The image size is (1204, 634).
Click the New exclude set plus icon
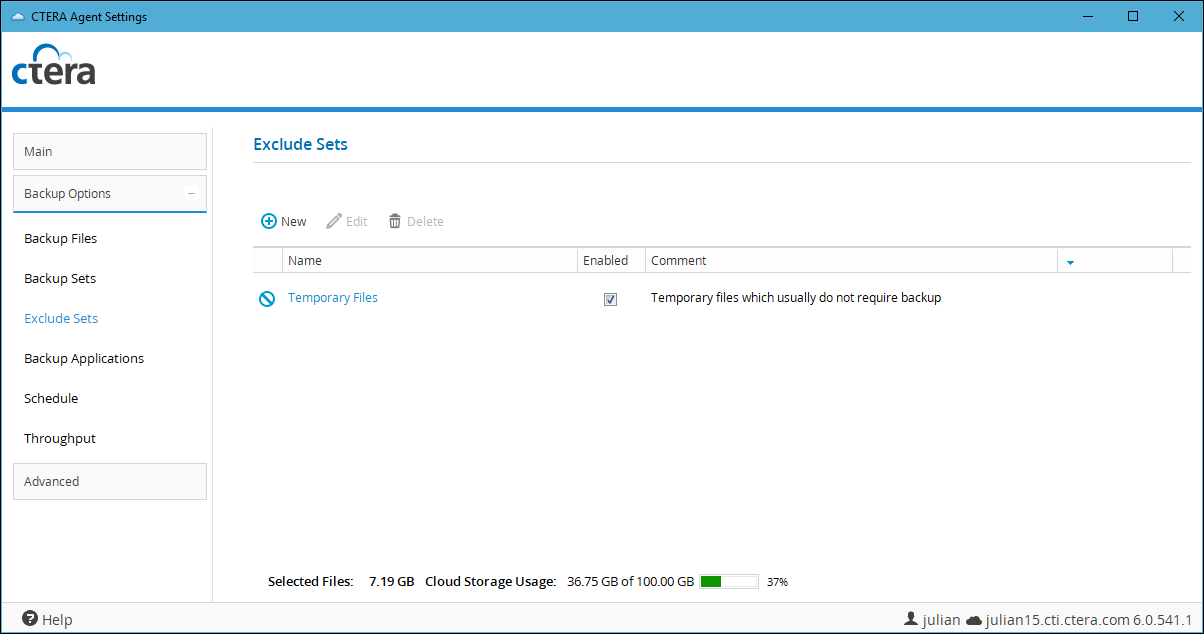(268, 221)
